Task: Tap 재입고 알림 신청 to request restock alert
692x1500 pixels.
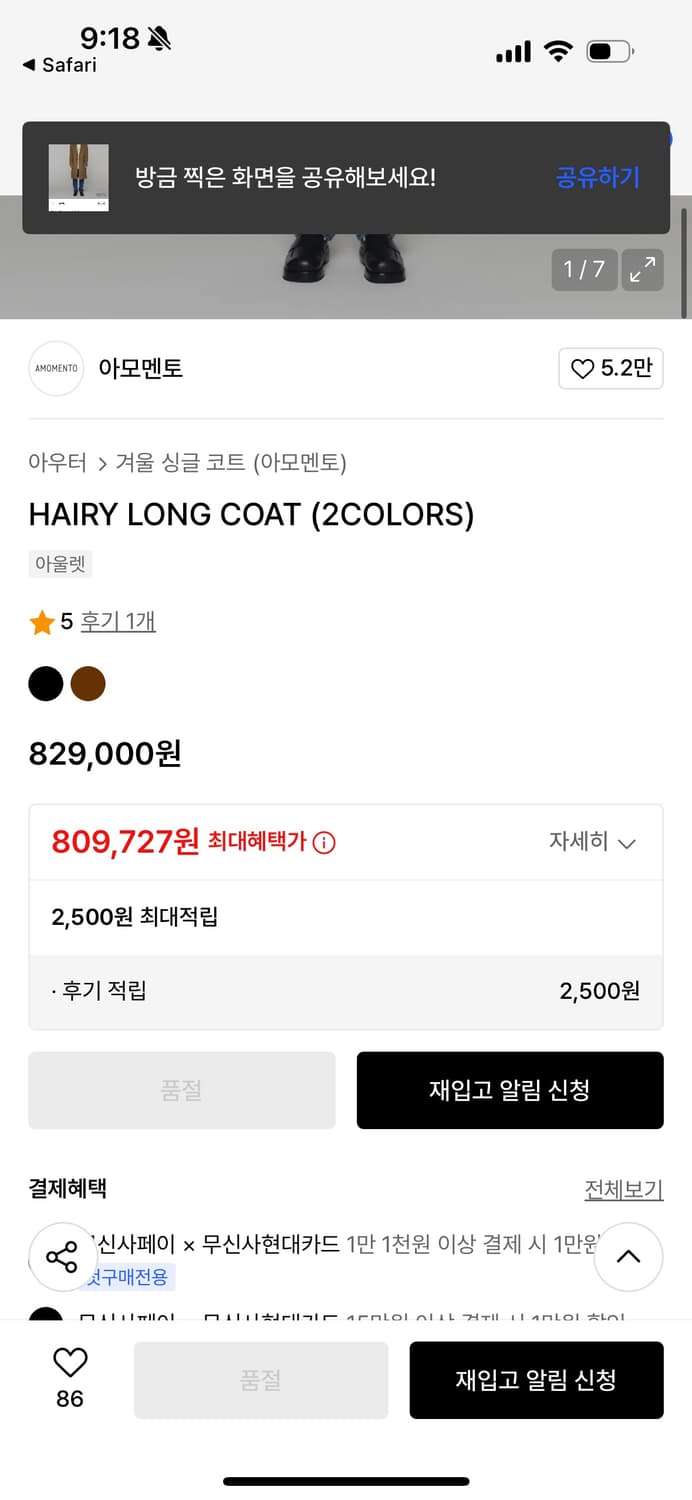Action: coord(510,1090)
